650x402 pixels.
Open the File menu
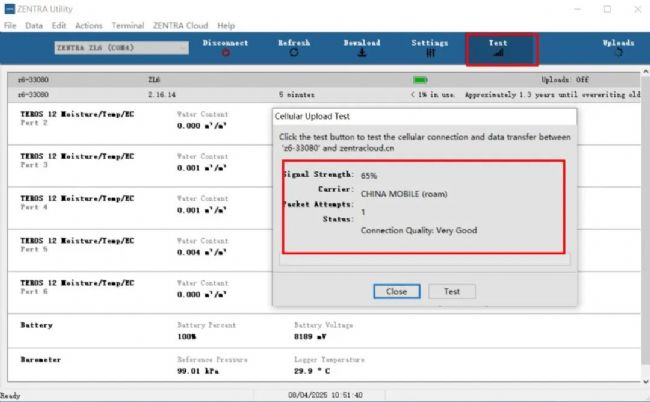[10, 25]
